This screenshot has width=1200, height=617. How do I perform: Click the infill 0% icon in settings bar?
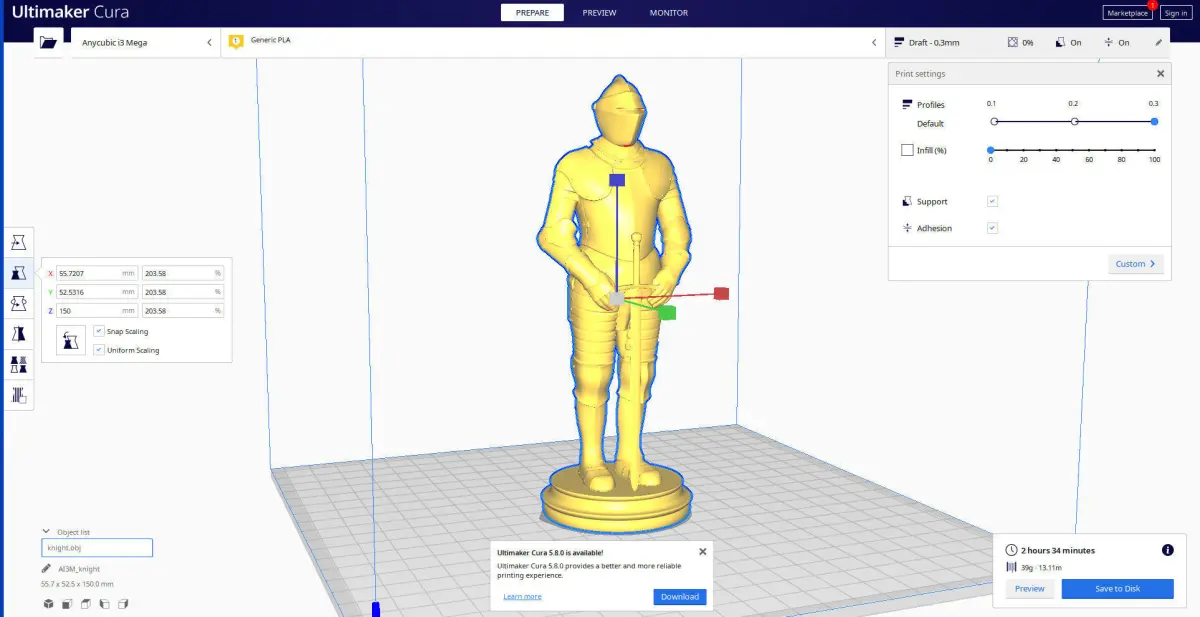click(x=1013, y=43)
